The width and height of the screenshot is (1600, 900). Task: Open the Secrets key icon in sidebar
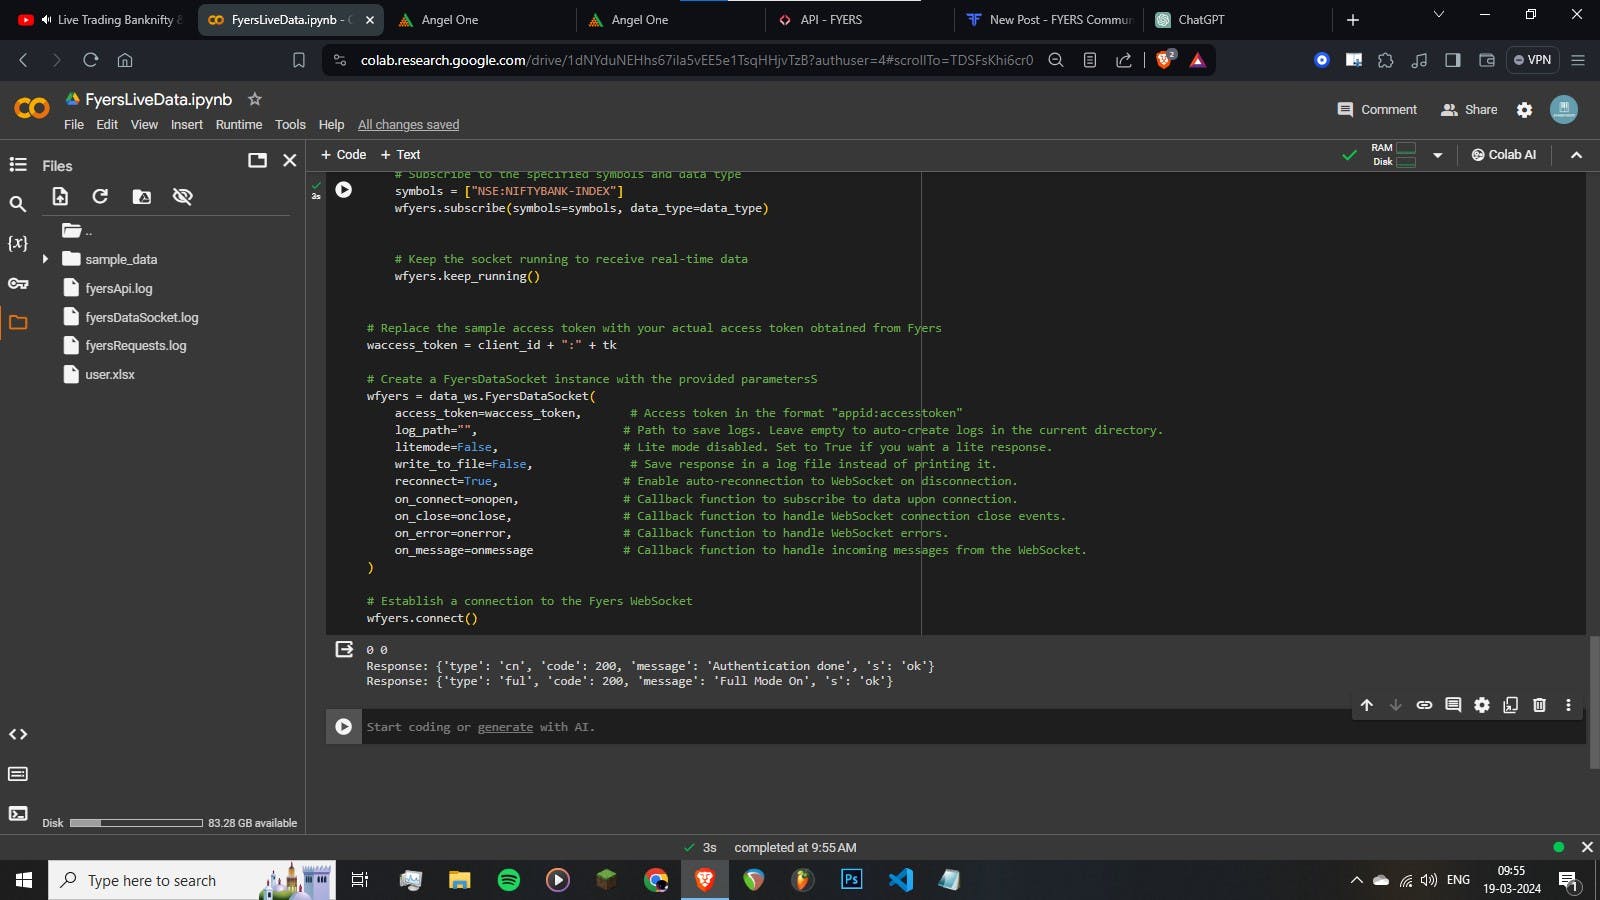point(18,284)
